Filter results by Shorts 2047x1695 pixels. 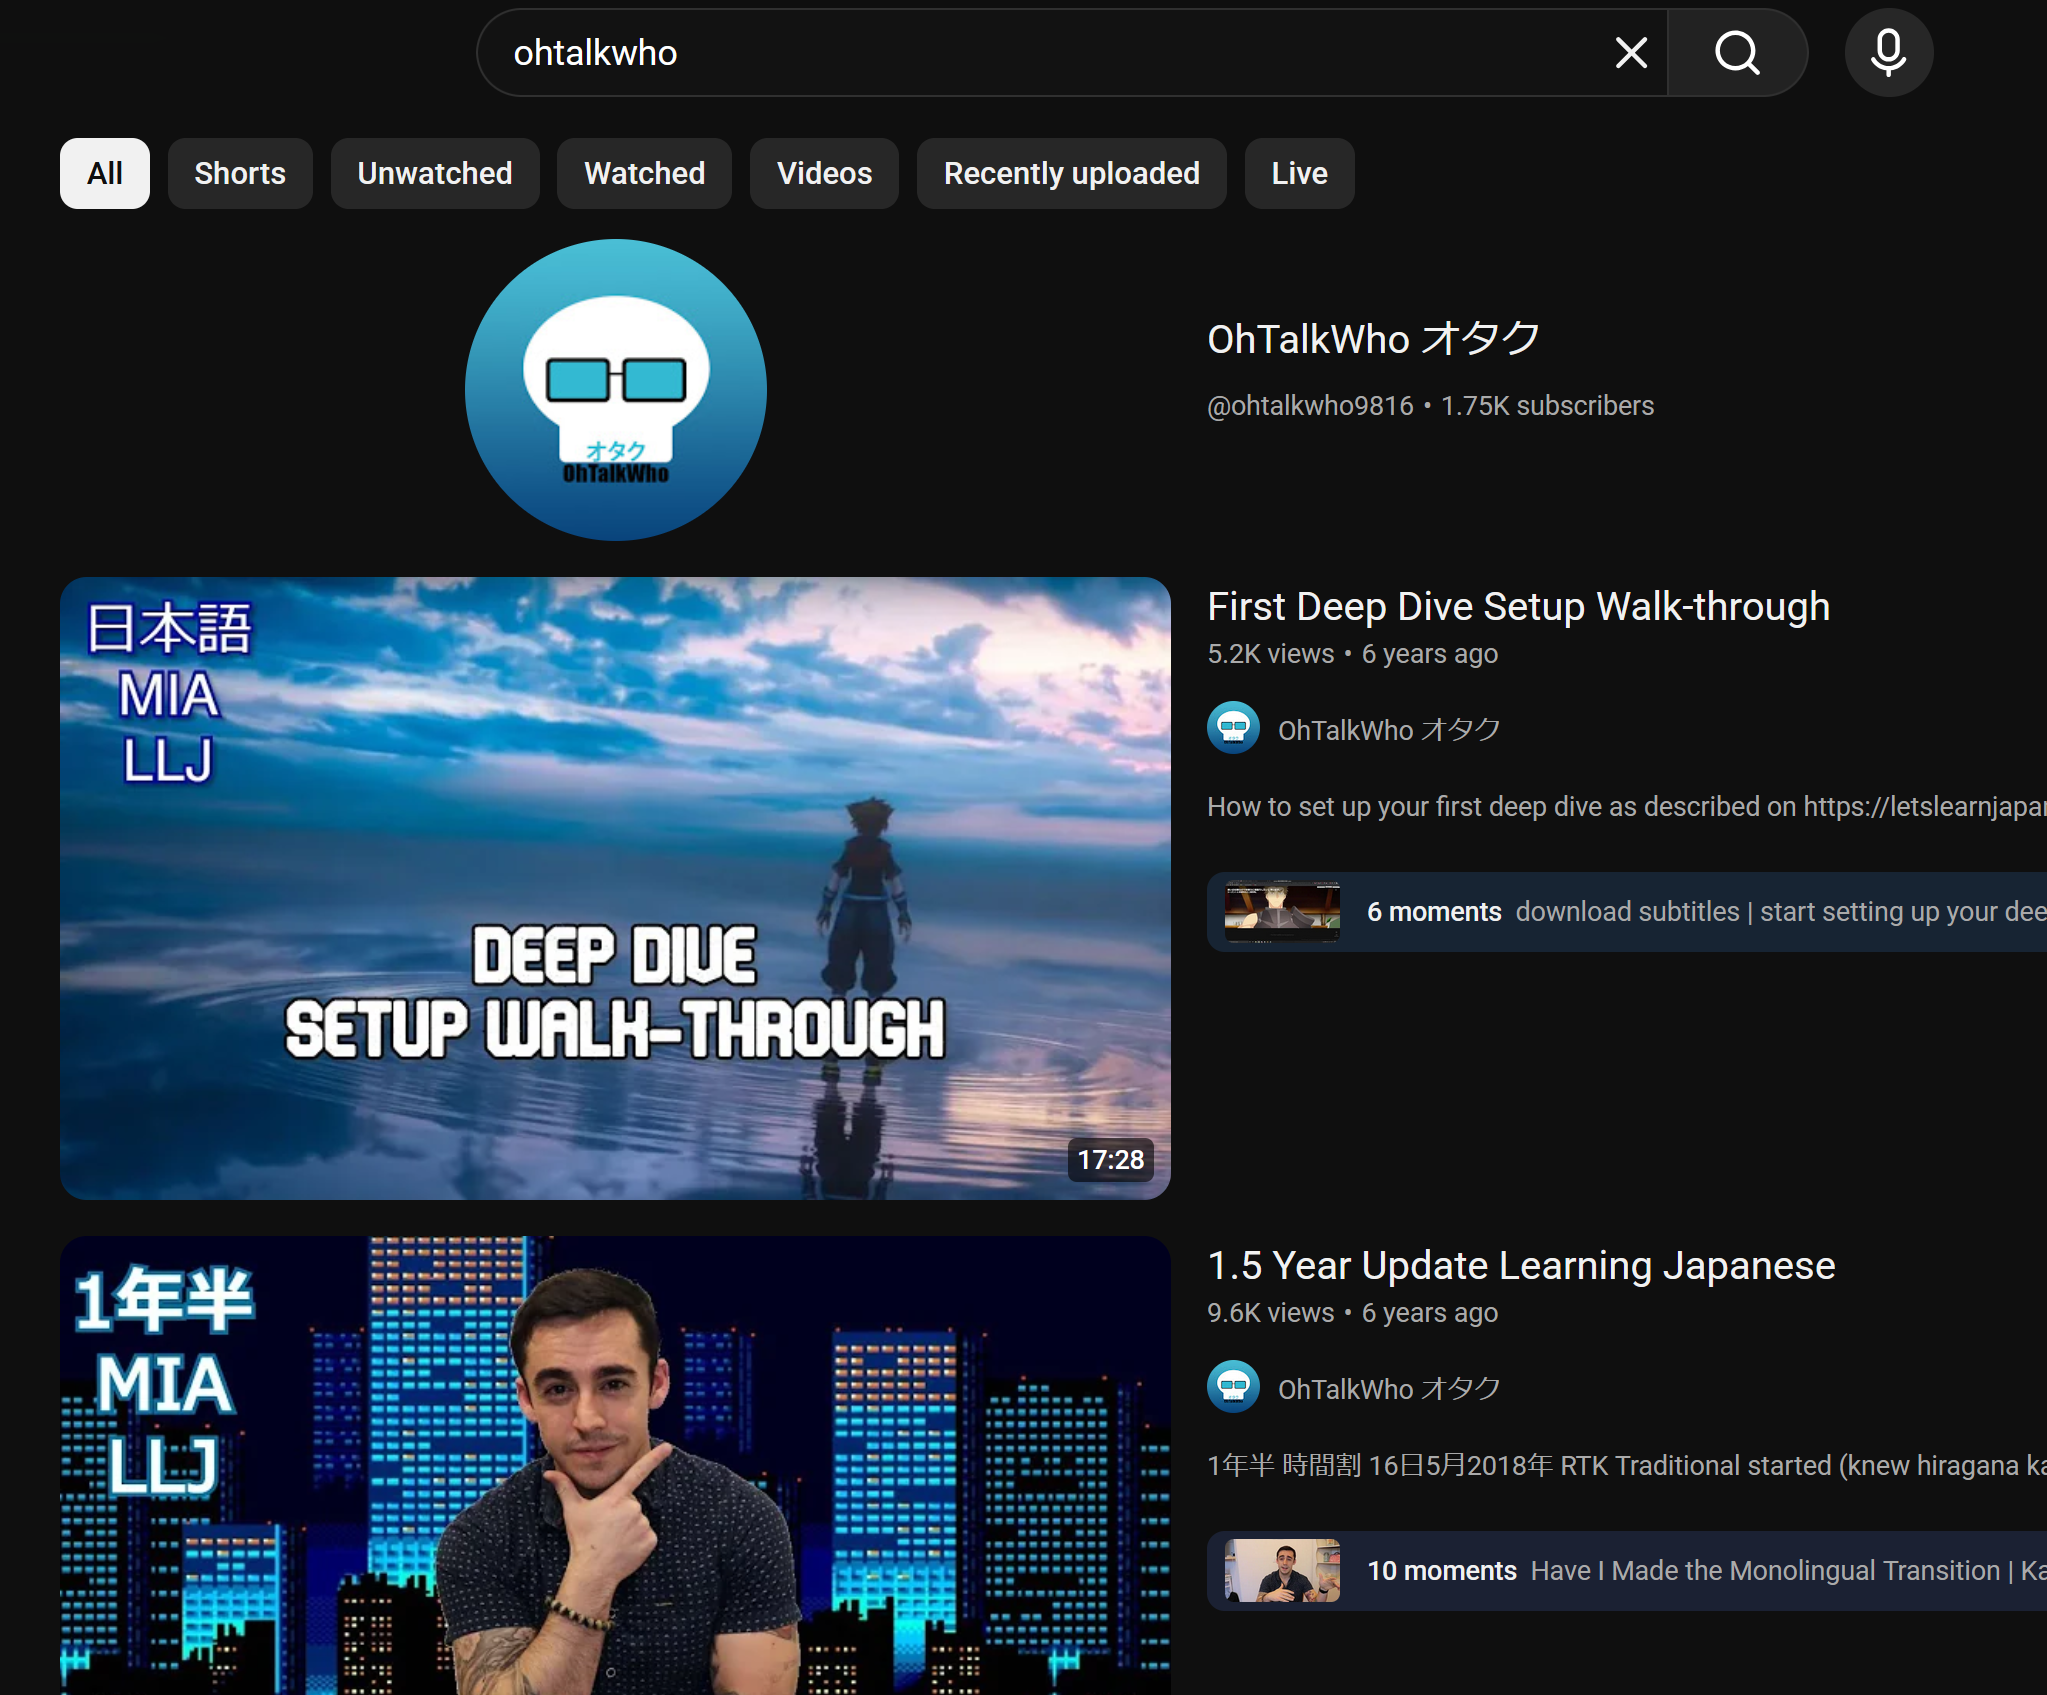tap(240, 173)
